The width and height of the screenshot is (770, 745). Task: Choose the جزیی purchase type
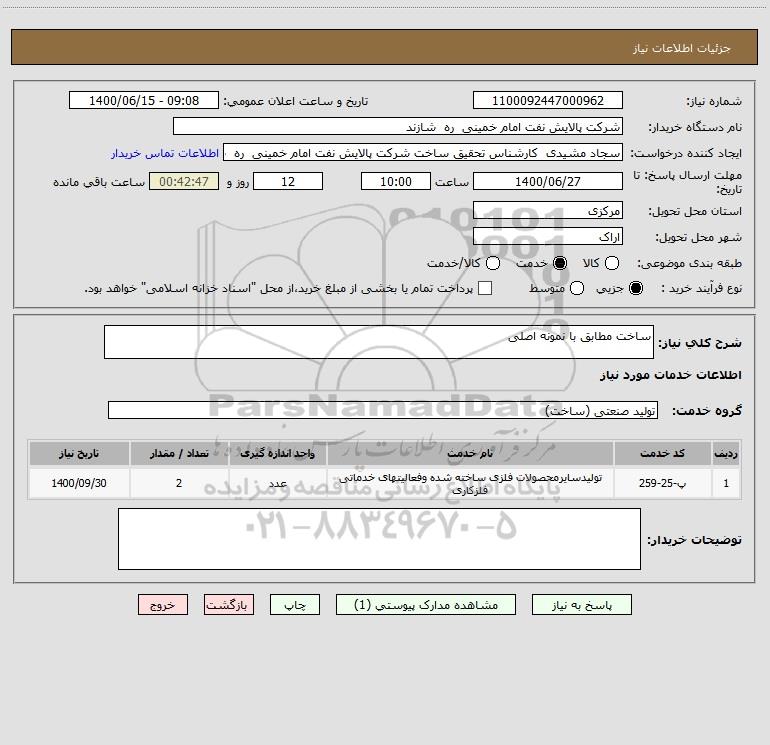pos(635,288)
